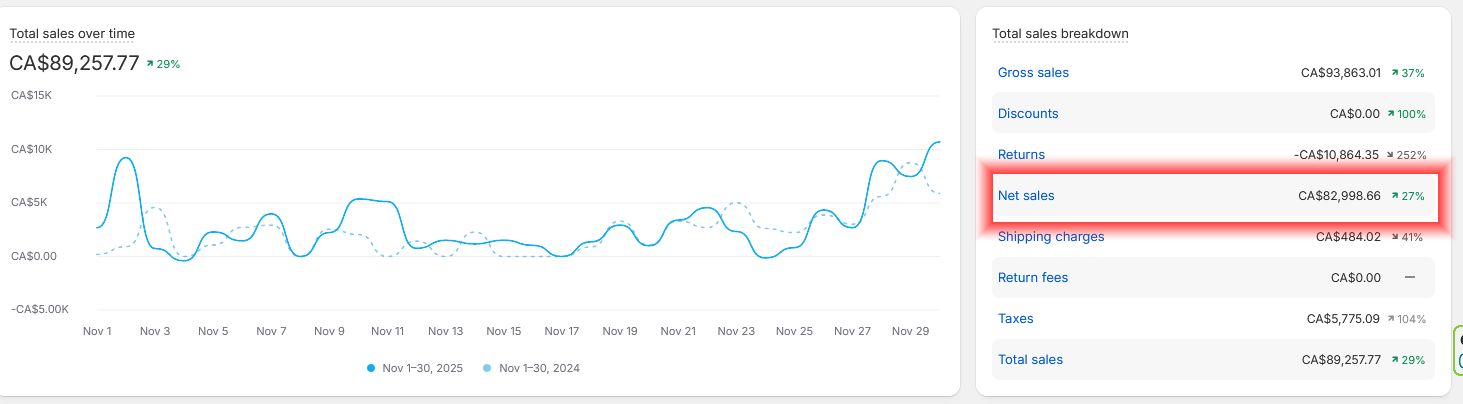Click the up arrow next to Gross sales 37%

1394,73
